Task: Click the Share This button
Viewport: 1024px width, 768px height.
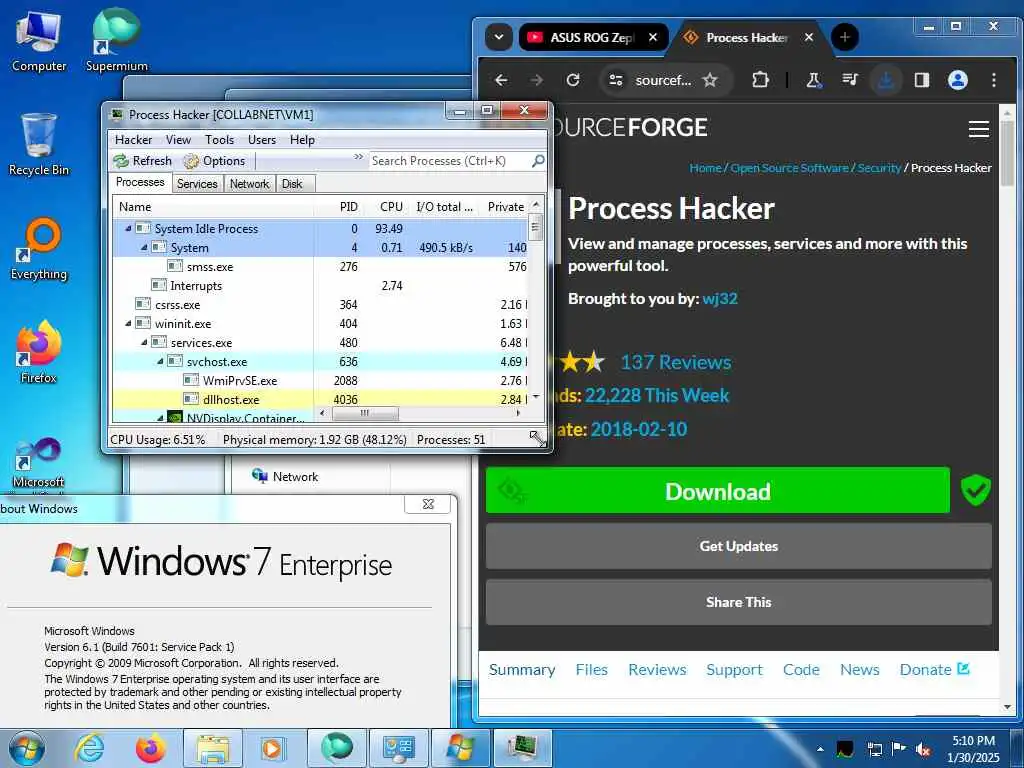Action: coord(739,602)
